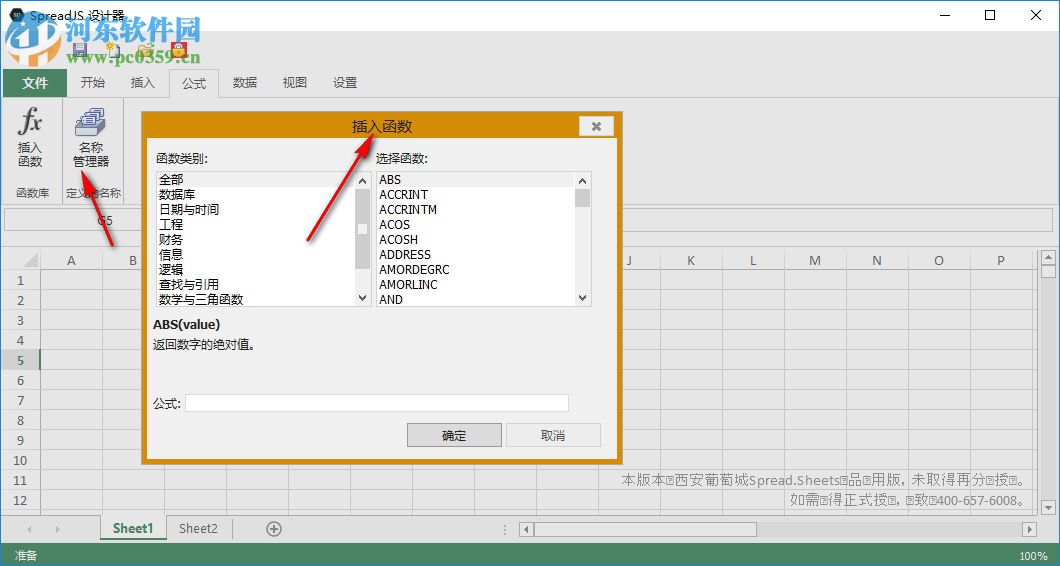This screenshot has width=1060, height=566.
Task: Click the sheet vertical scrollbar up arrow
Action: [x=1049, y=258]
